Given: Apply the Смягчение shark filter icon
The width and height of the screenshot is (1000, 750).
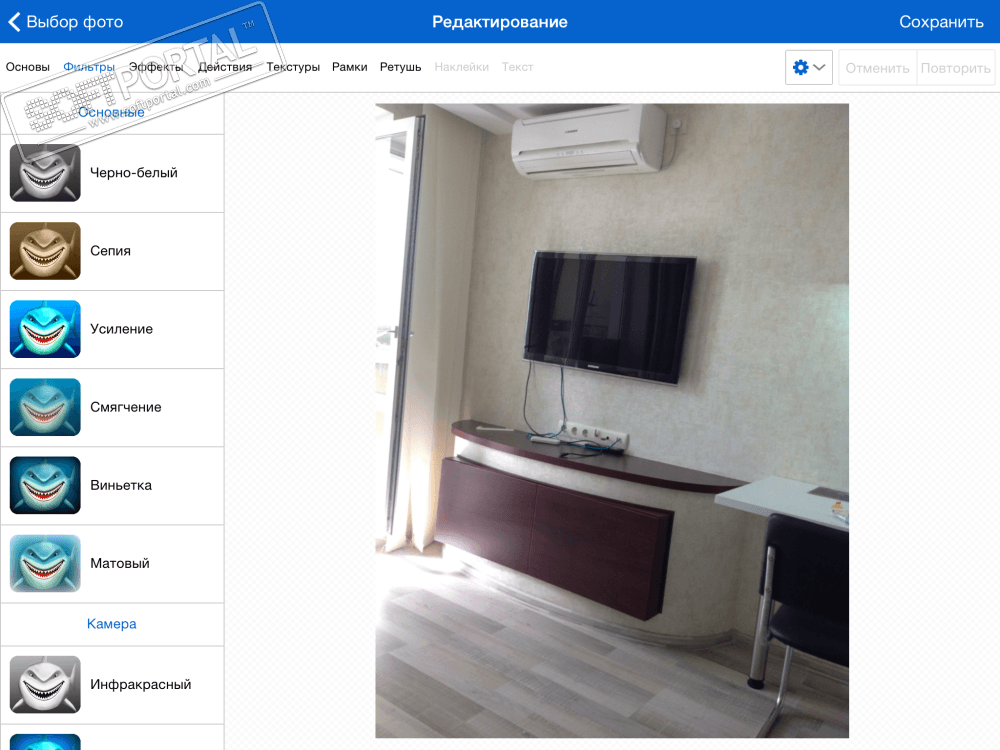Looking at the screenshot, I should click(x=45, y=407).
